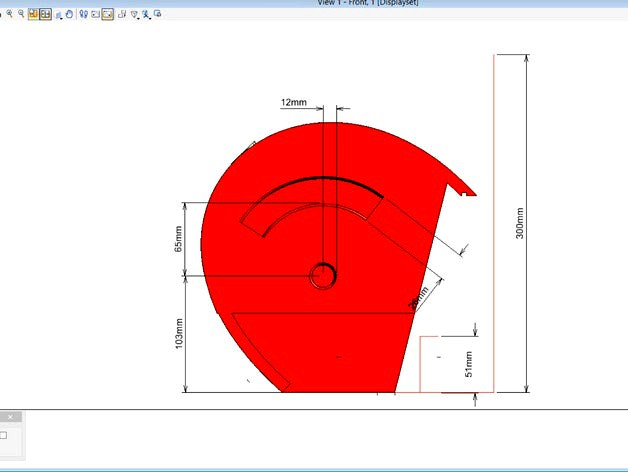Toggle the highlighted picture display button

click(107, 15)
